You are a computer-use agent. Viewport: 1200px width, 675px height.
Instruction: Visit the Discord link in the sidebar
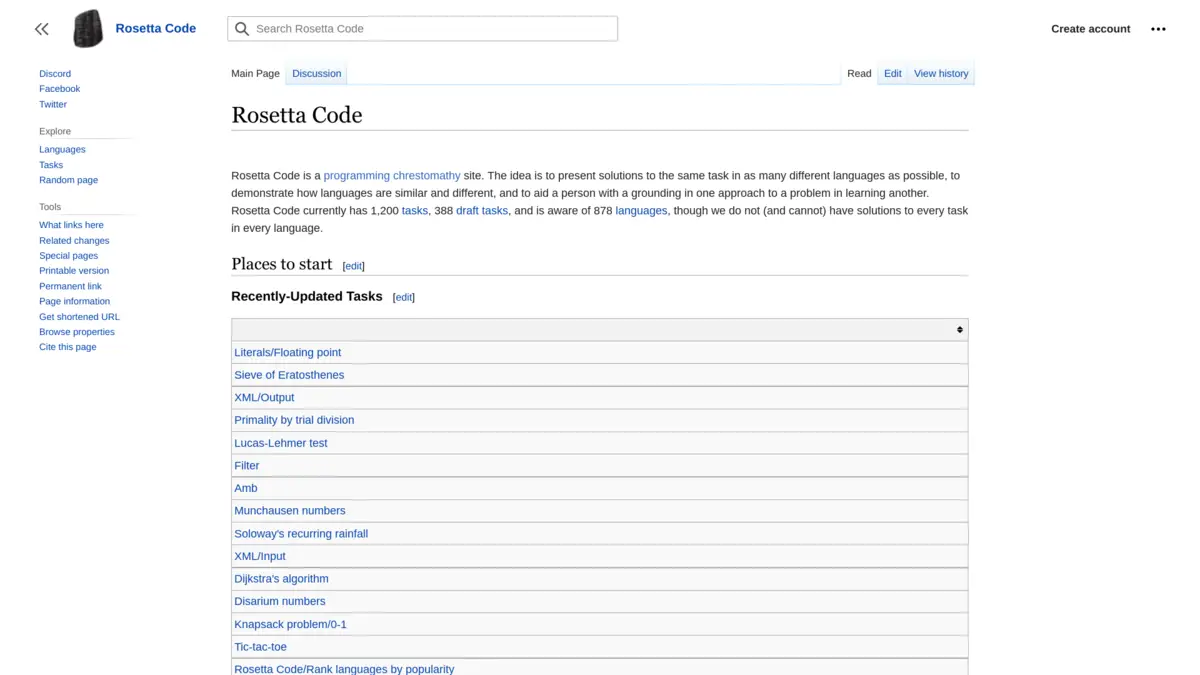(x=54, y=73)
